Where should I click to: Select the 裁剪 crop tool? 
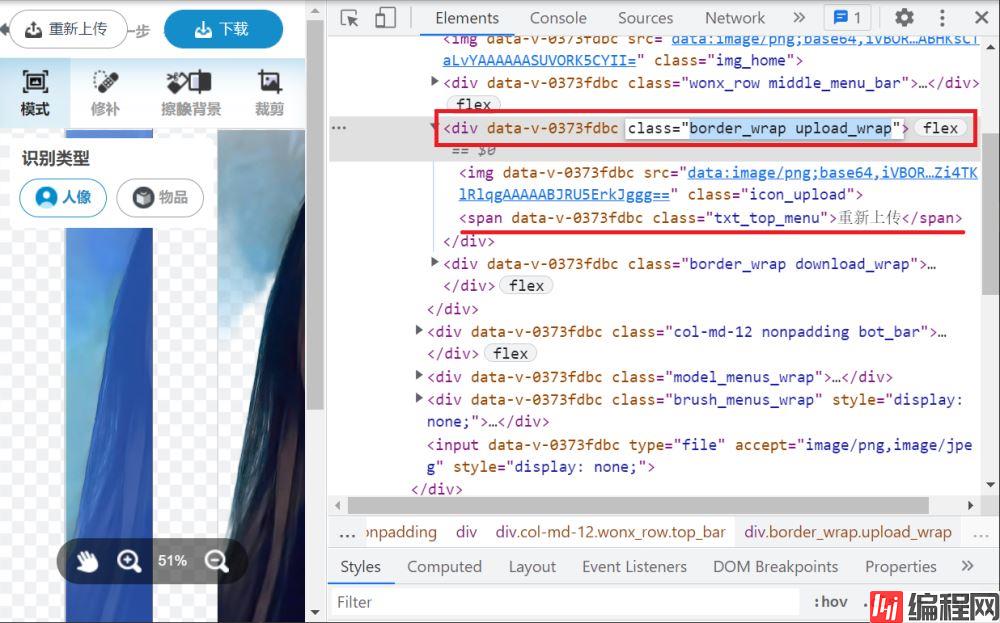[269, 93]
